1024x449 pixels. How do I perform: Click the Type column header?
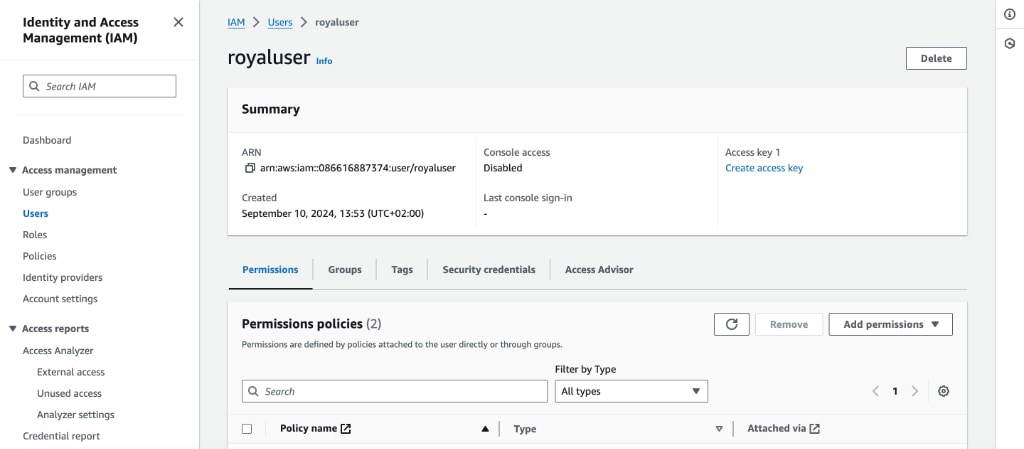click(525, 429)
